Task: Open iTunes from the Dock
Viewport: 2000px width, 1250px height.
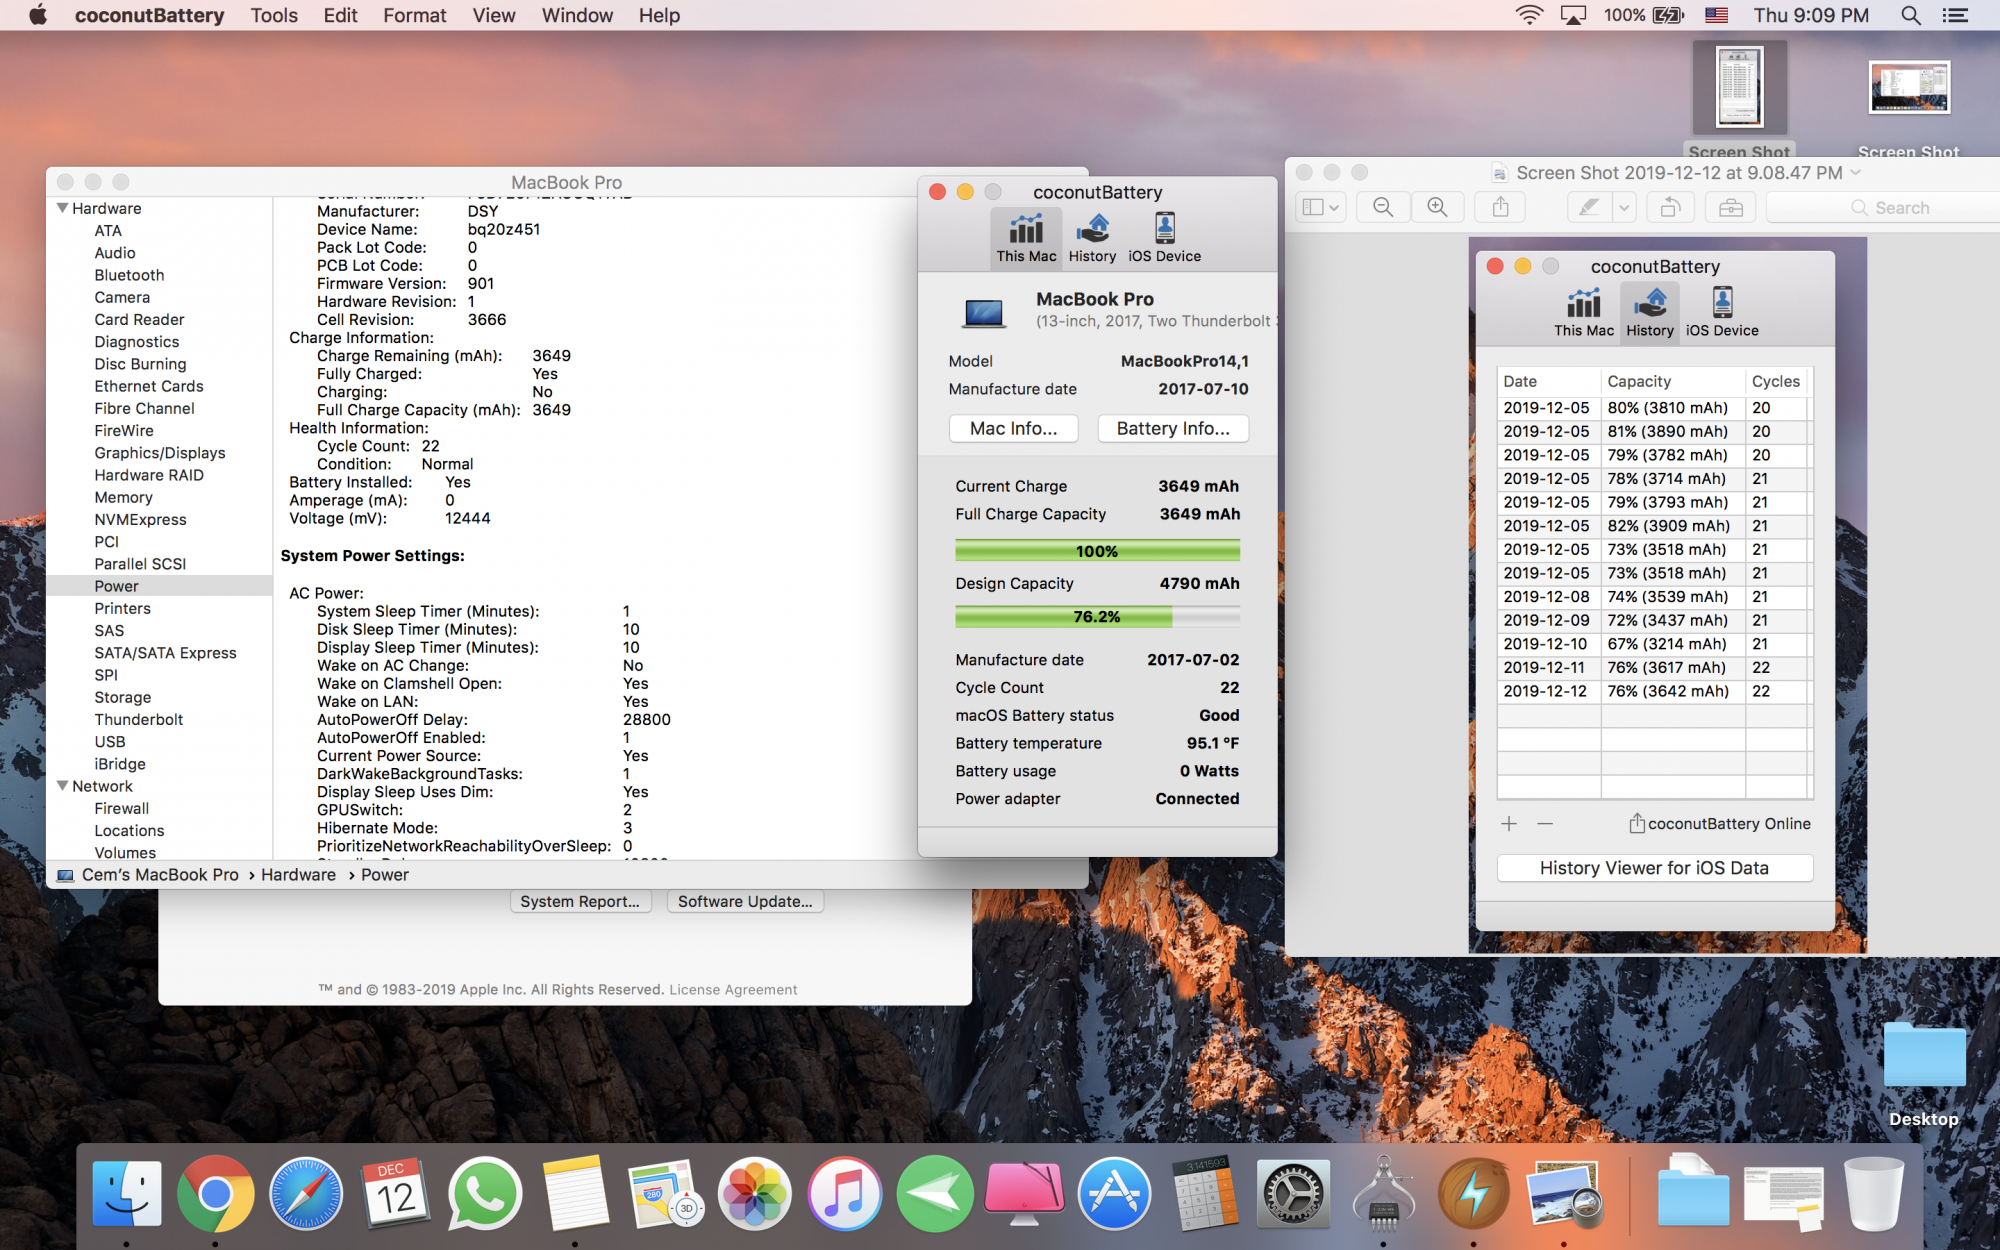Action: tap(845, 1194)
